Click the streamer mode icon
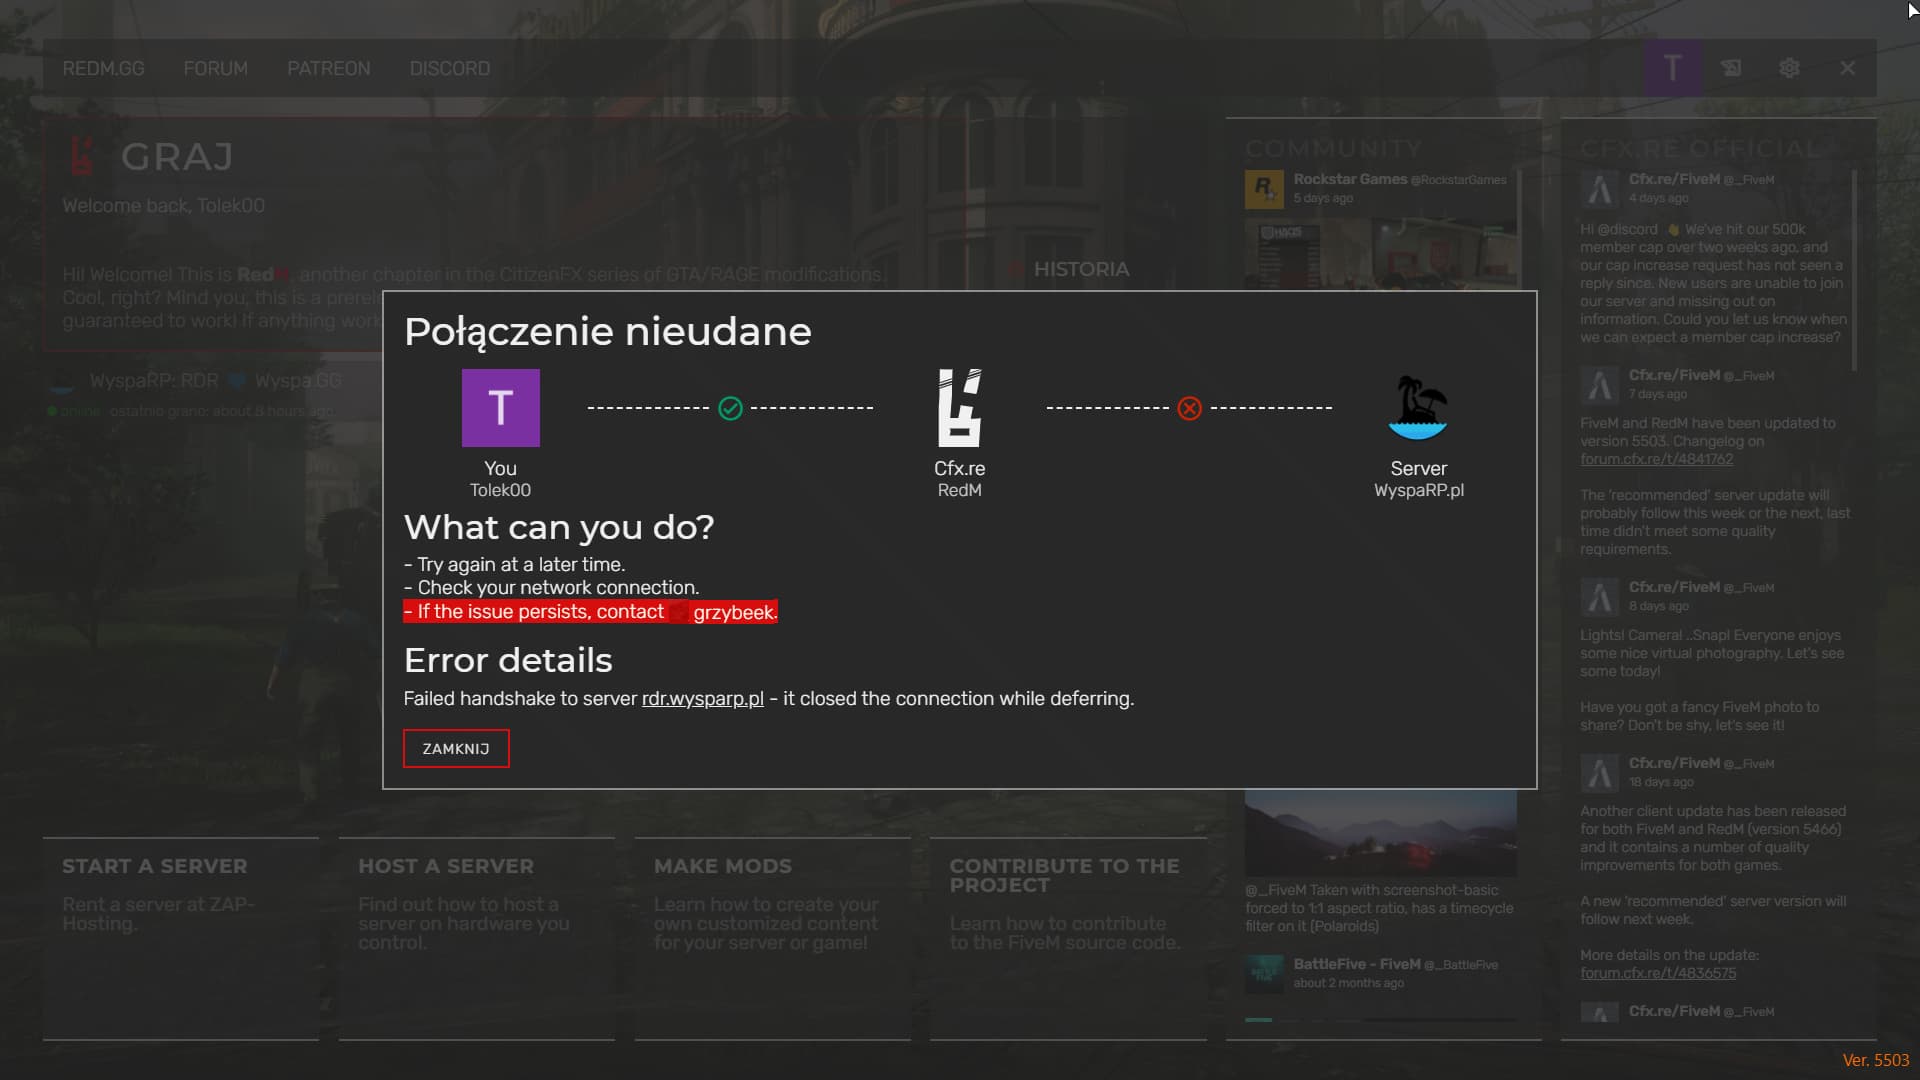This screenshot has height=1080, width=1920. 1731,68
